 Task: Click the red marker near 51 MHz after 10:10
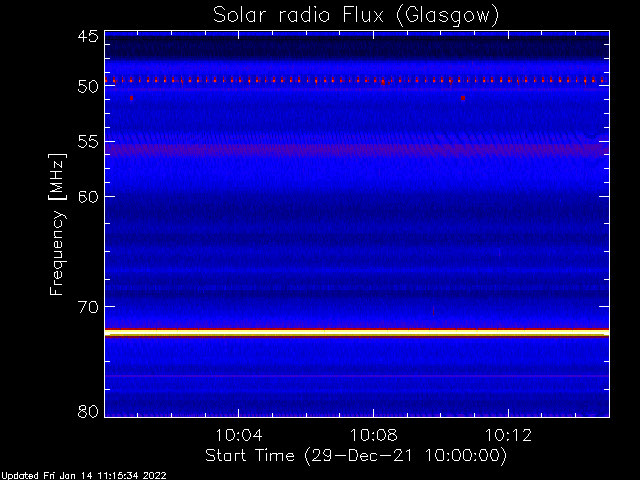pos(463,98)
